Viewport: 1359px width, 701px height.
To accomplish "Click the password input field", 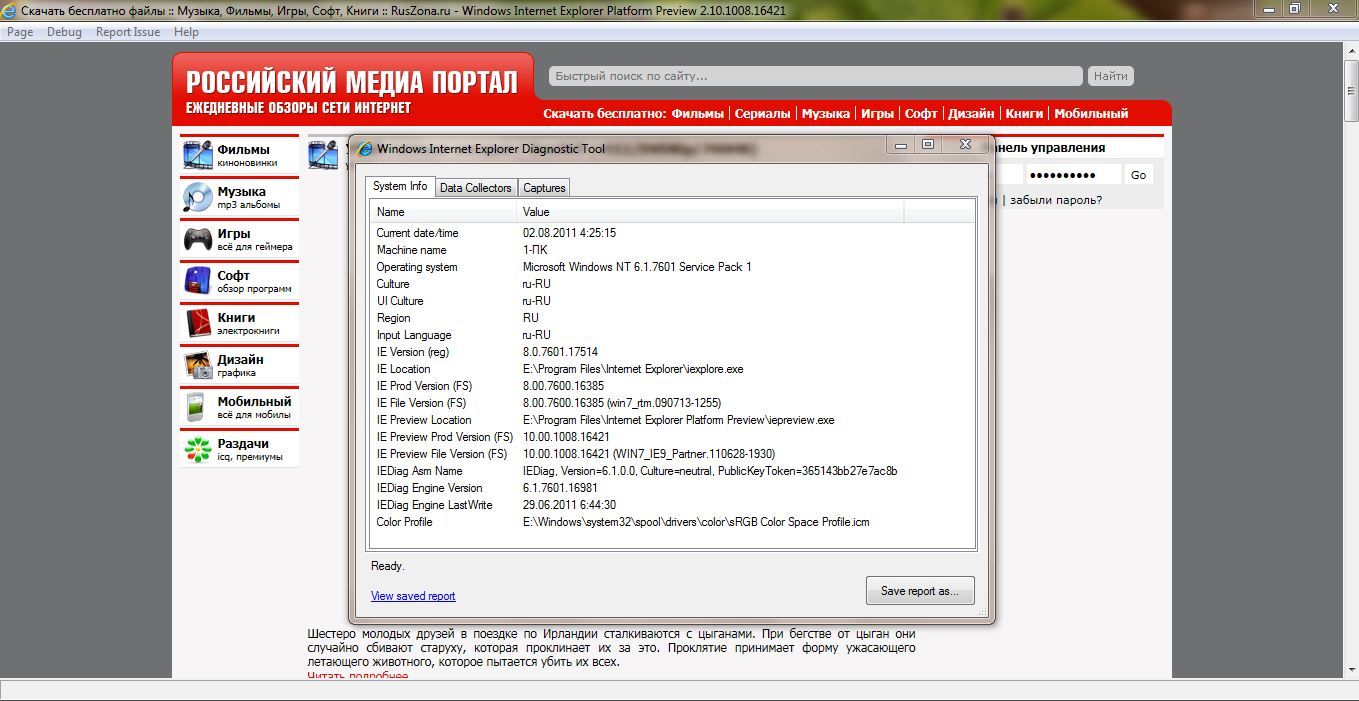I will click(1073, 175).
